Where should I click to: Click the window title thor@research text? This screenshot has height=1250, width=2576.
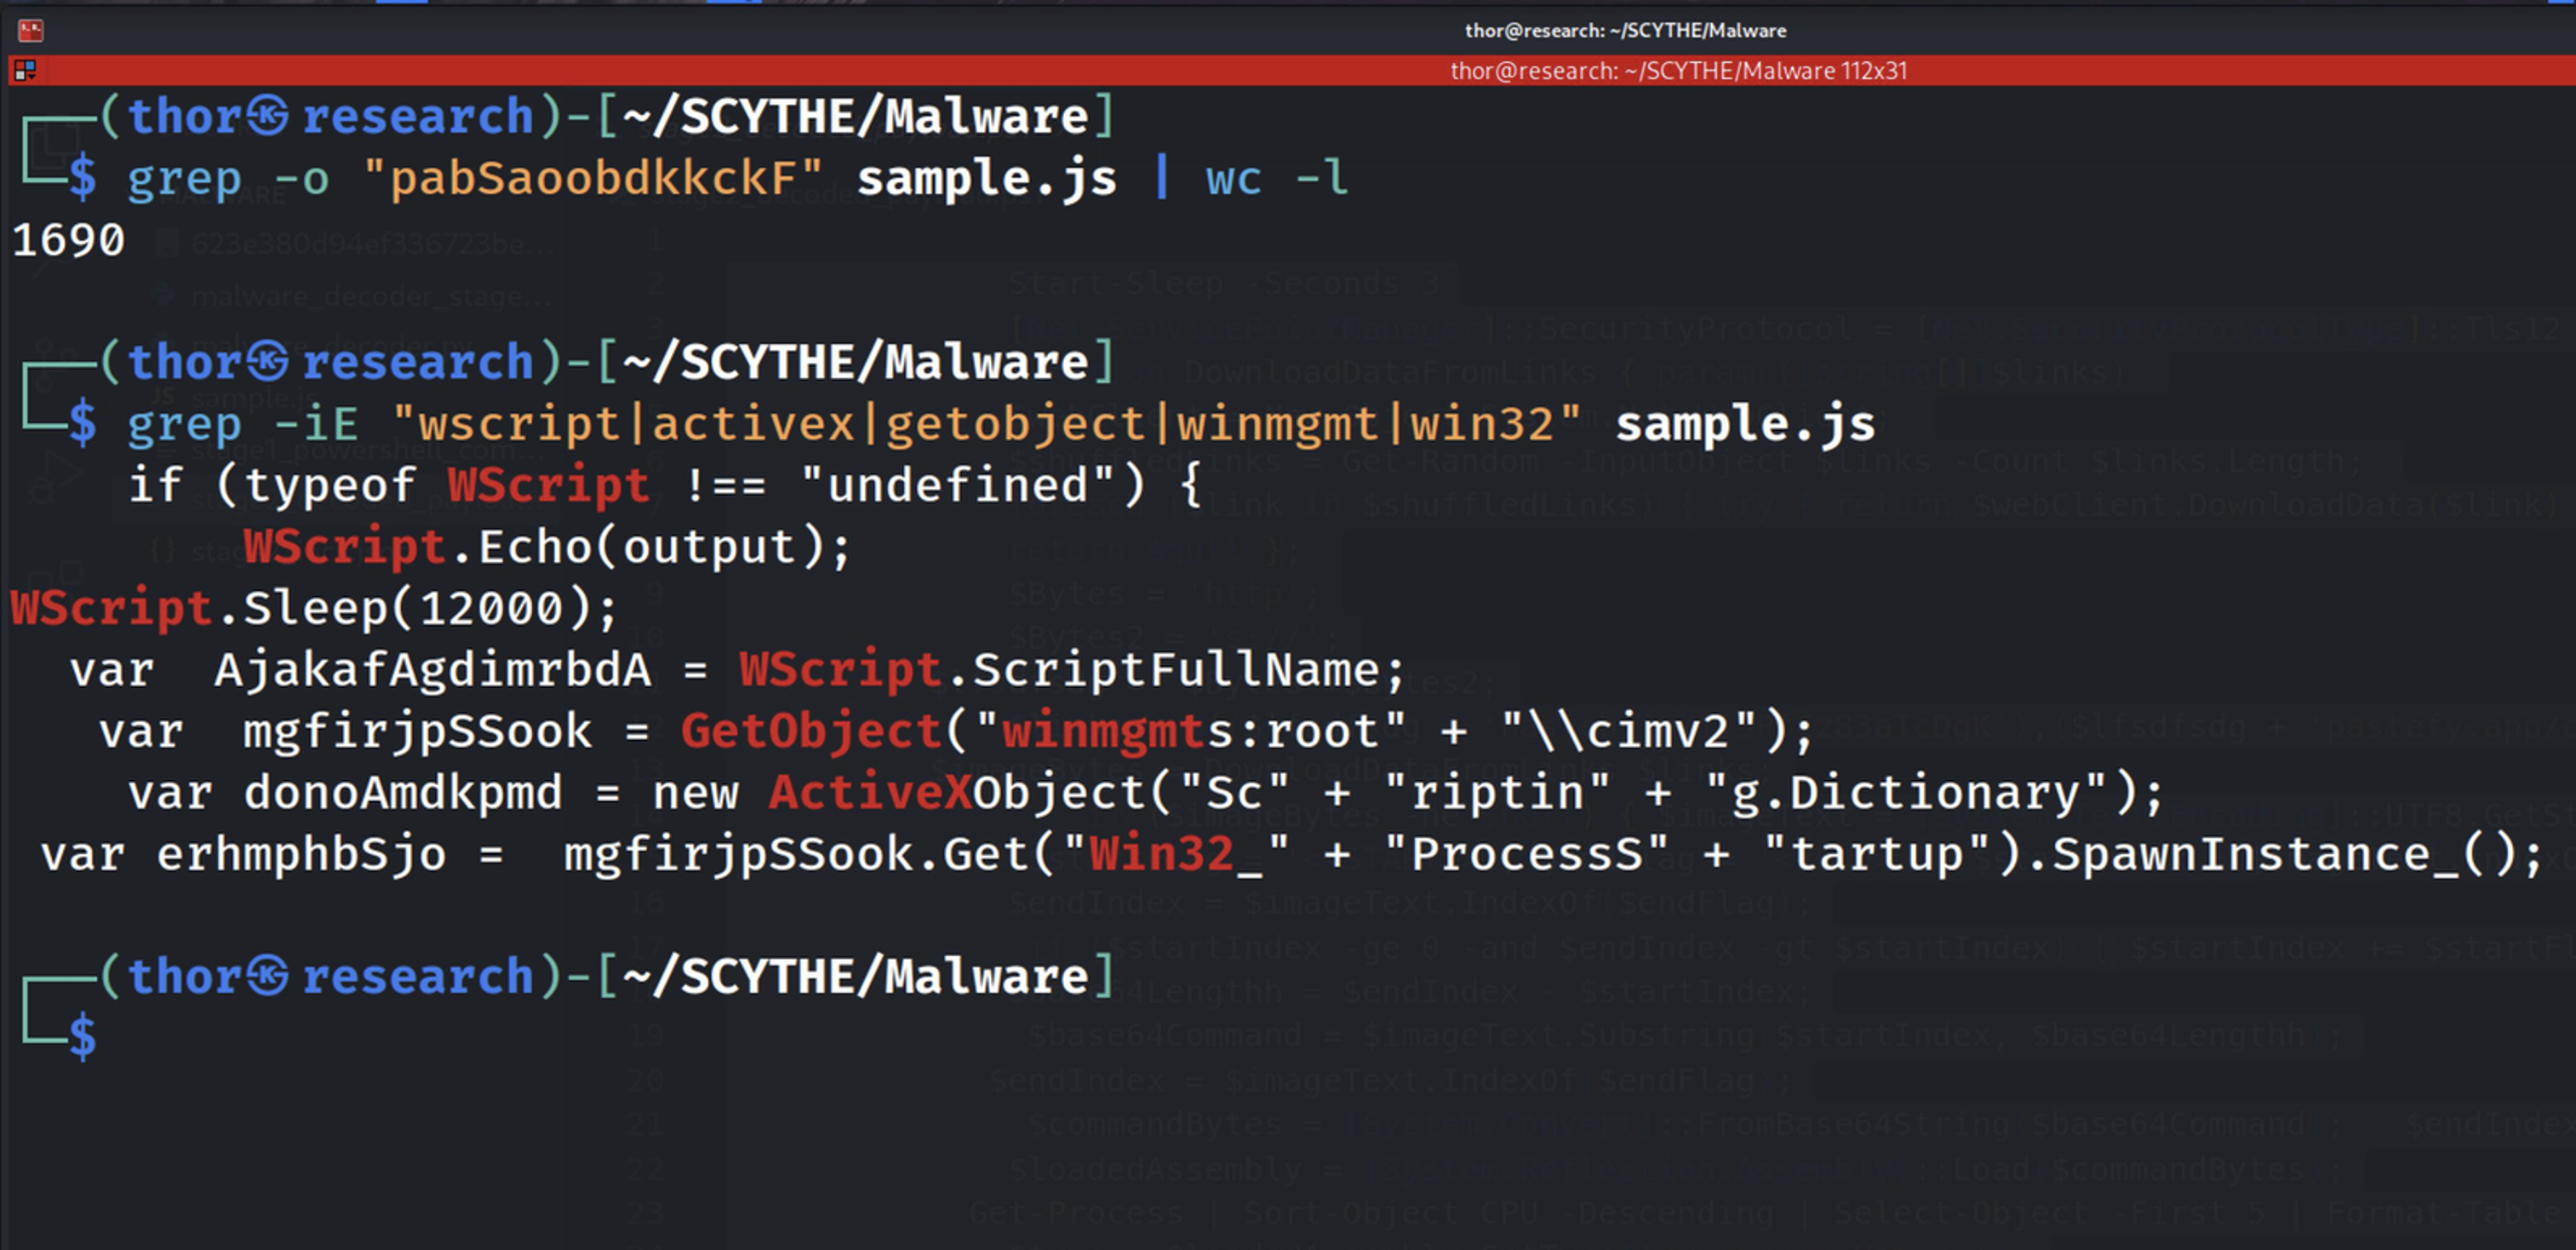1625,30
